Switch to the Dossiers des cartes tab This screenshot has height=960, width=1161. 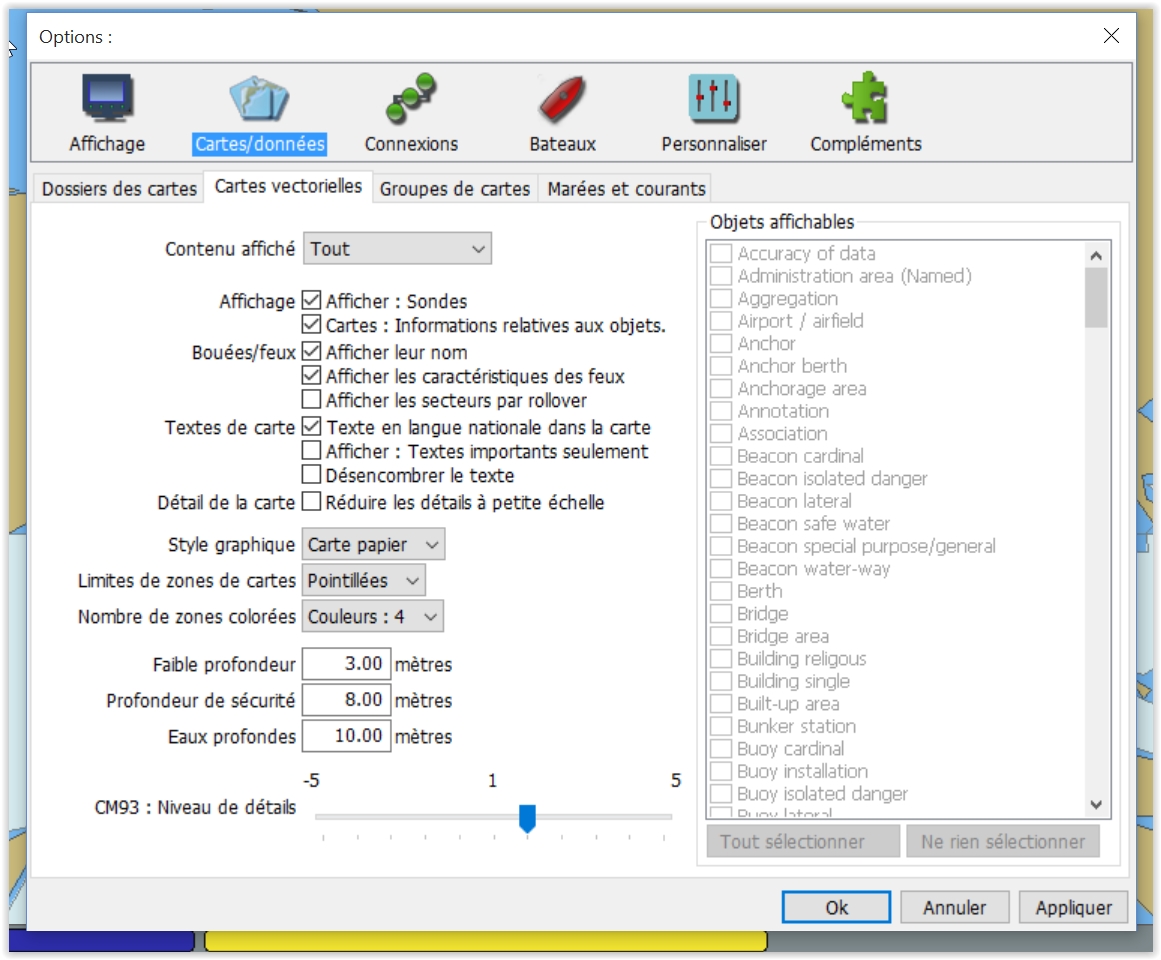coord(119,189)
